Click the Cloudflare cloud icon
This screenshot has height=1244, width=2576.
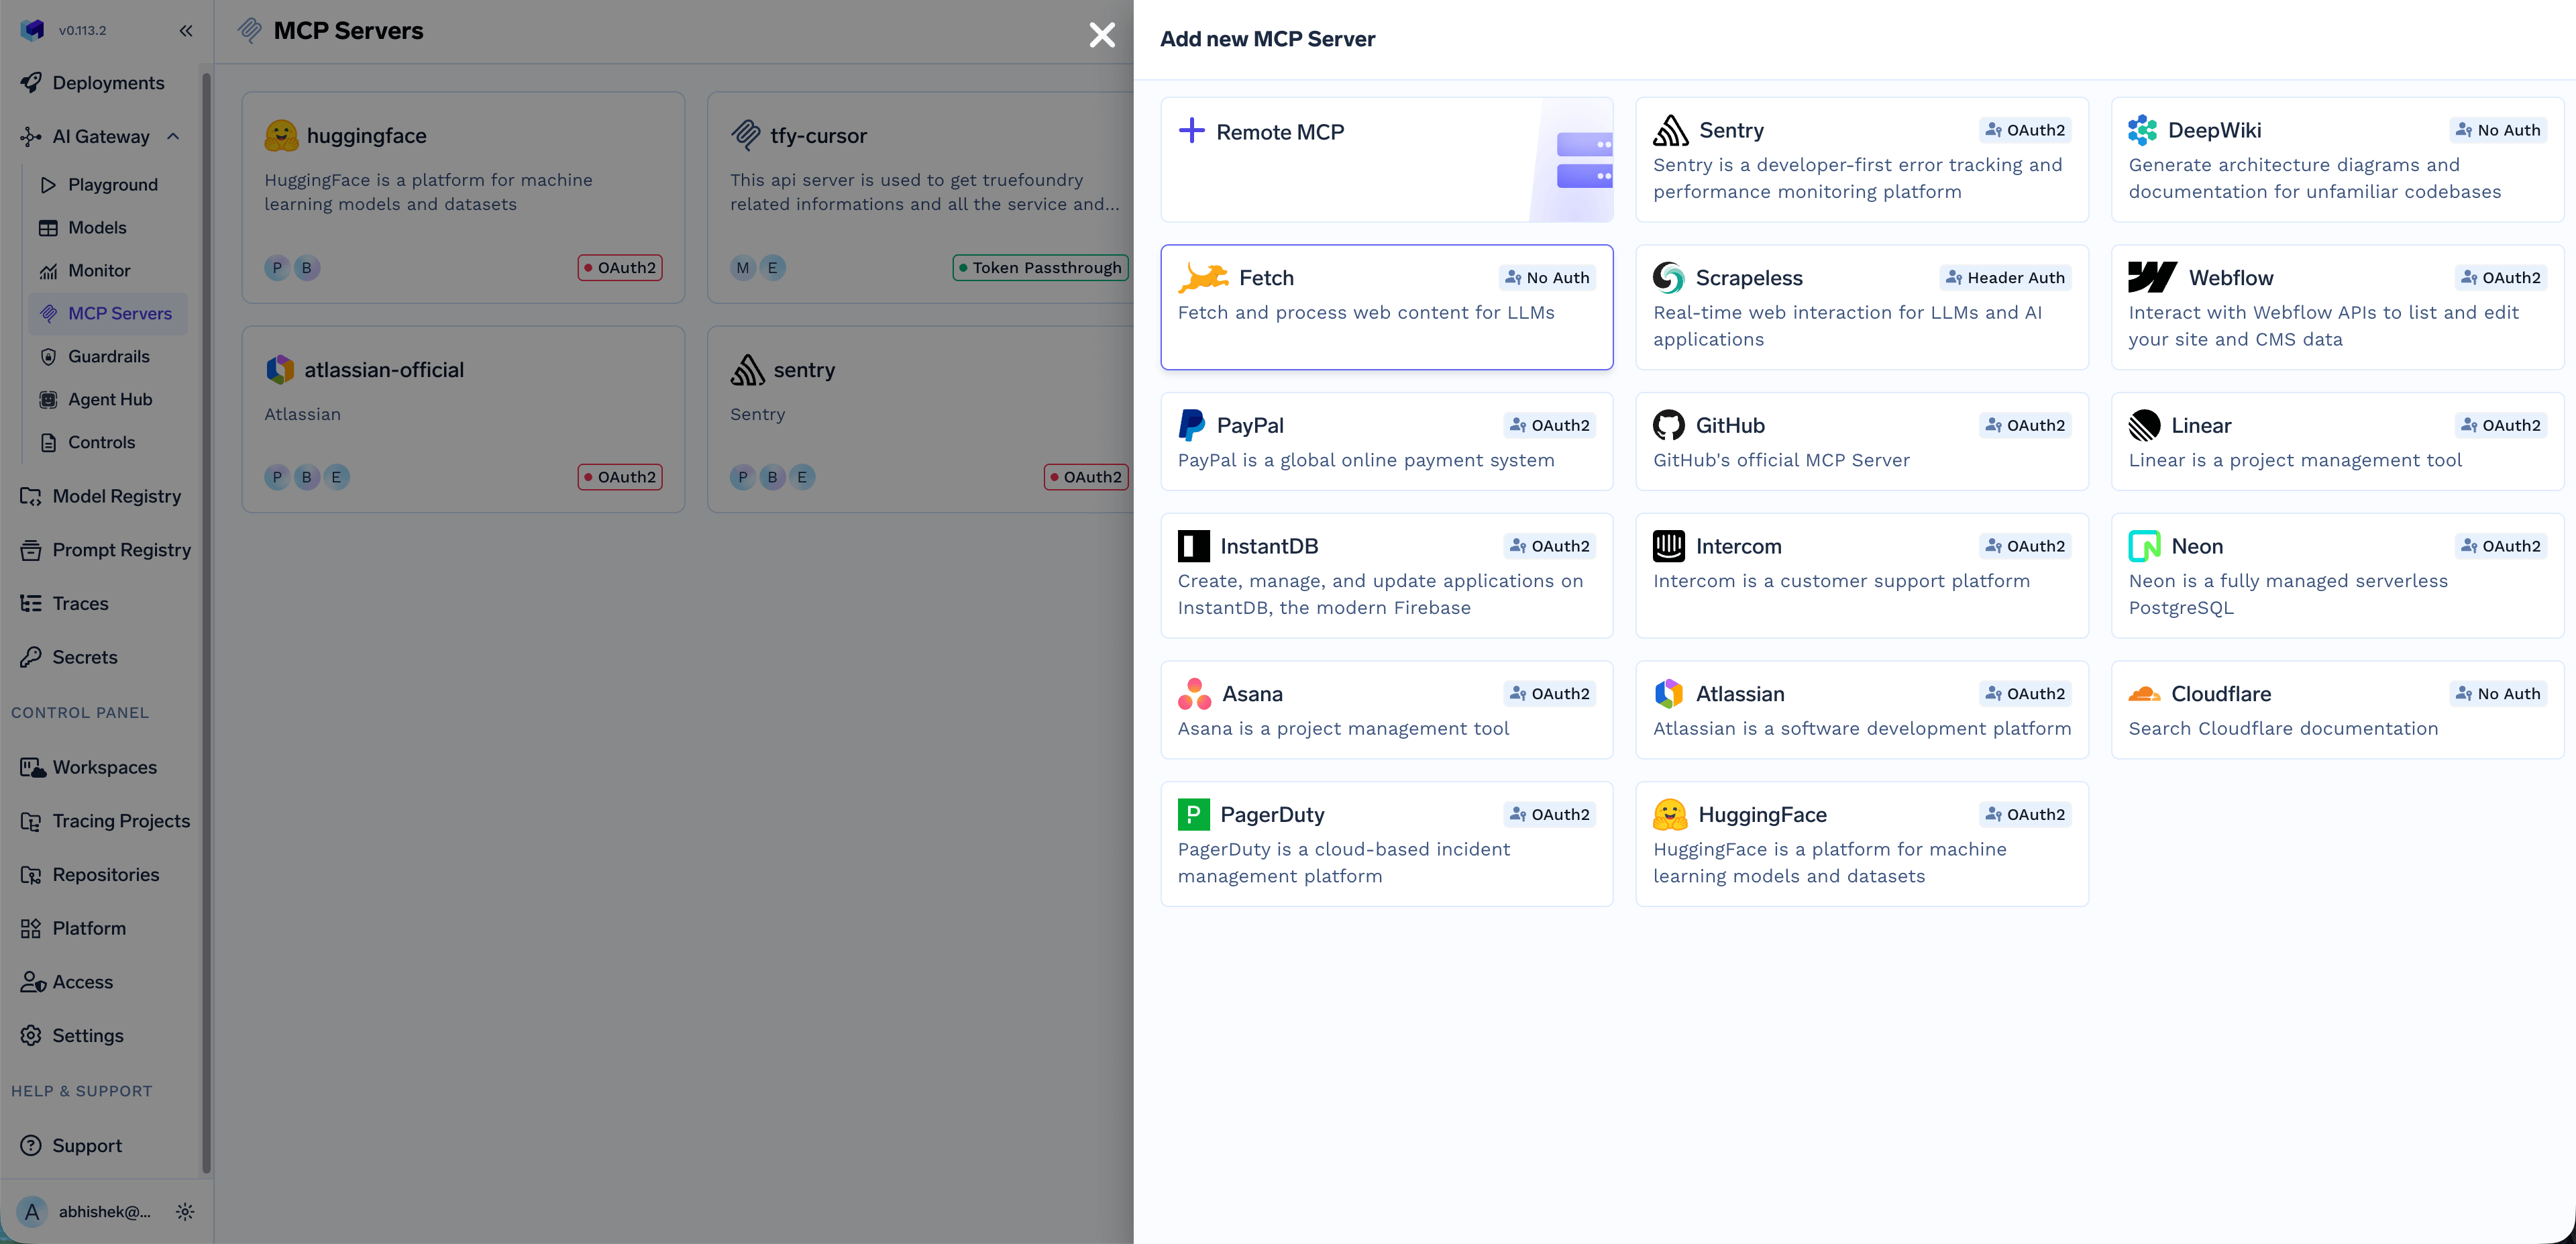(x=2144, y=693)
